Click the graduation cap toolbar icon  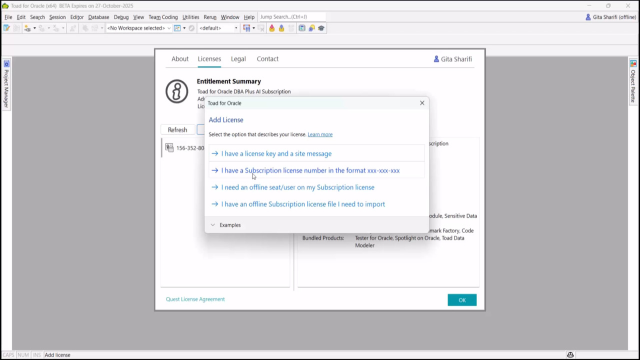point(322,28)
